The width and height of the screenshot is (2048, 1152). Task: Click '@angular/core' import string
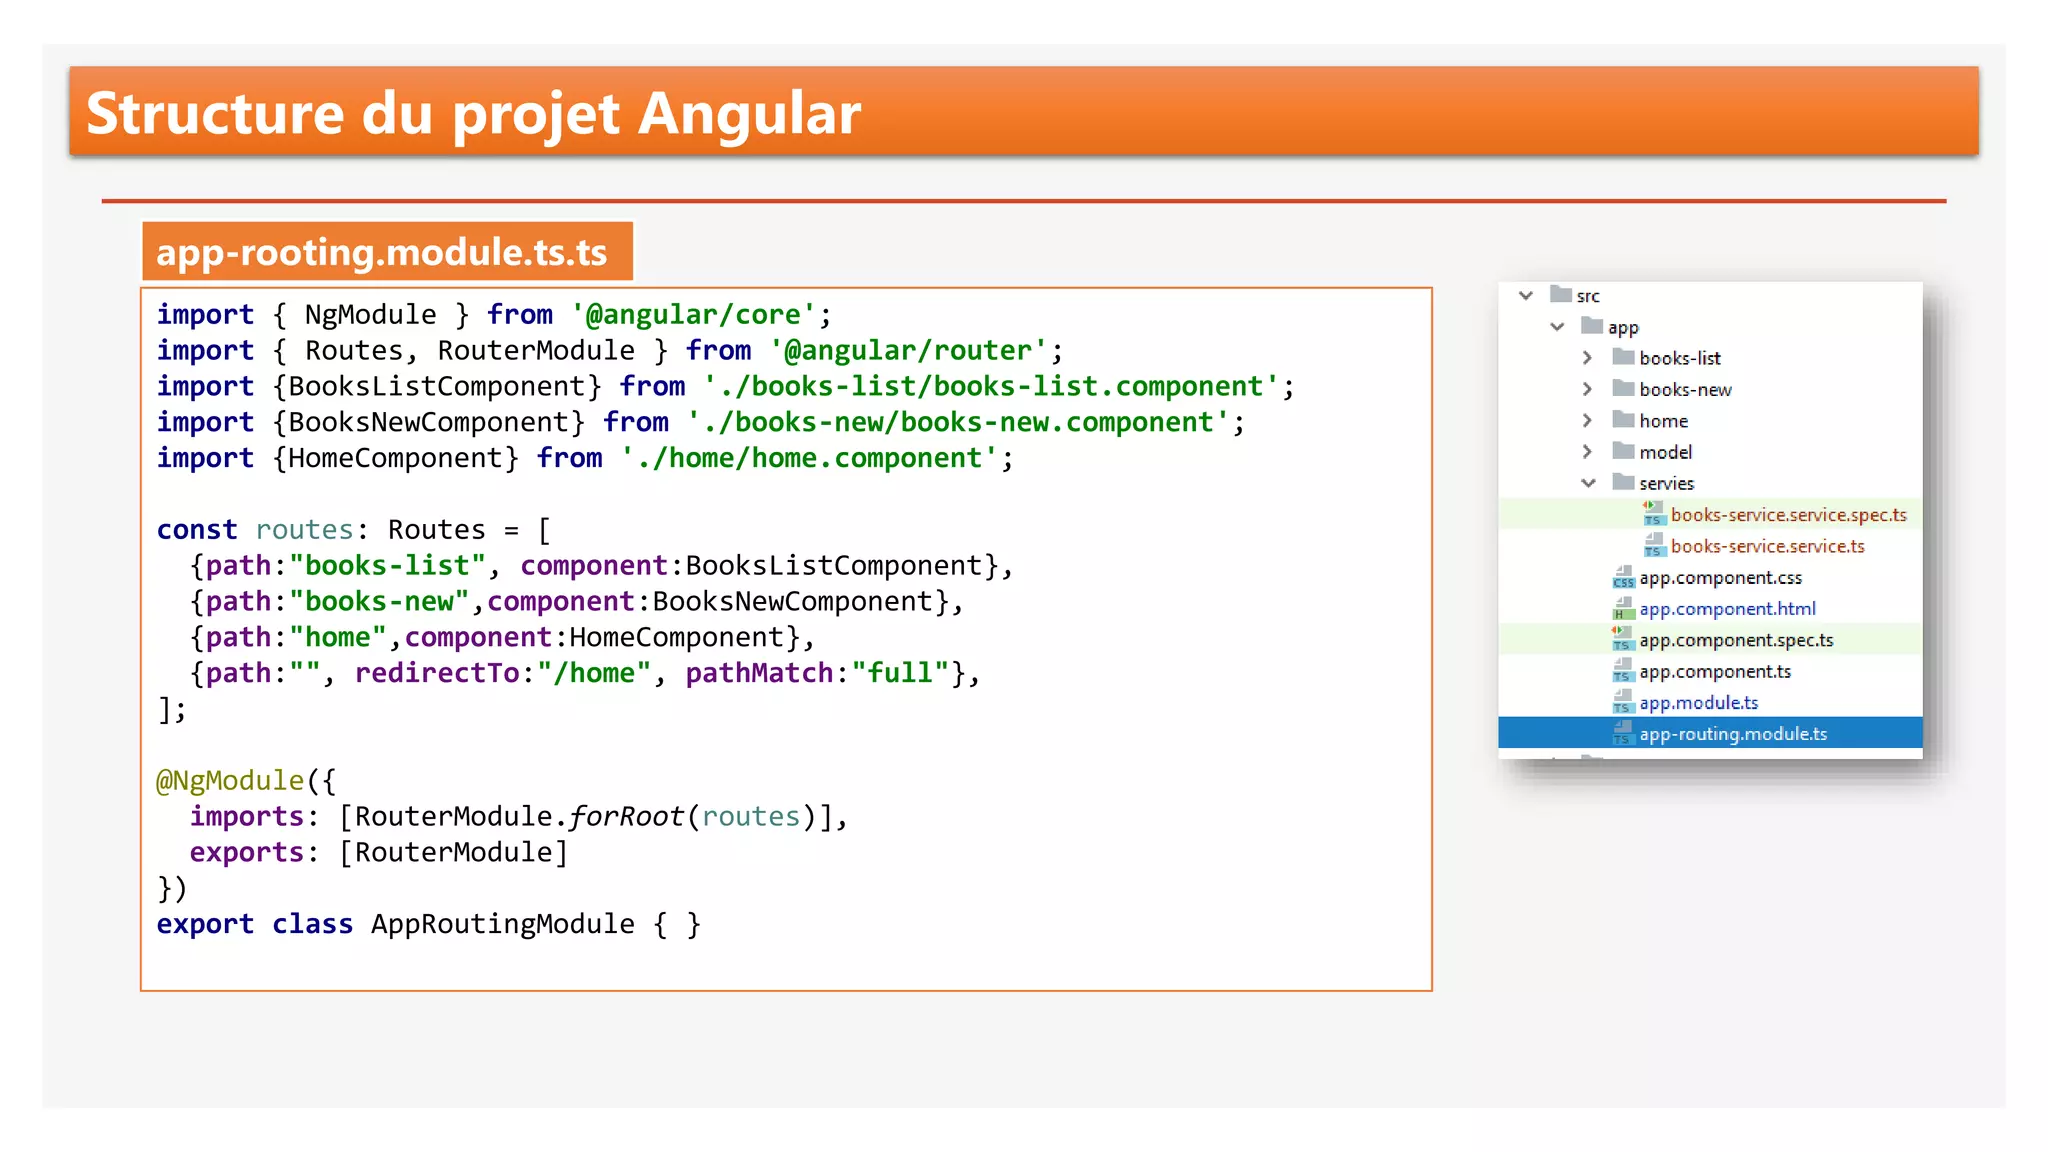[x=693, y=314]
